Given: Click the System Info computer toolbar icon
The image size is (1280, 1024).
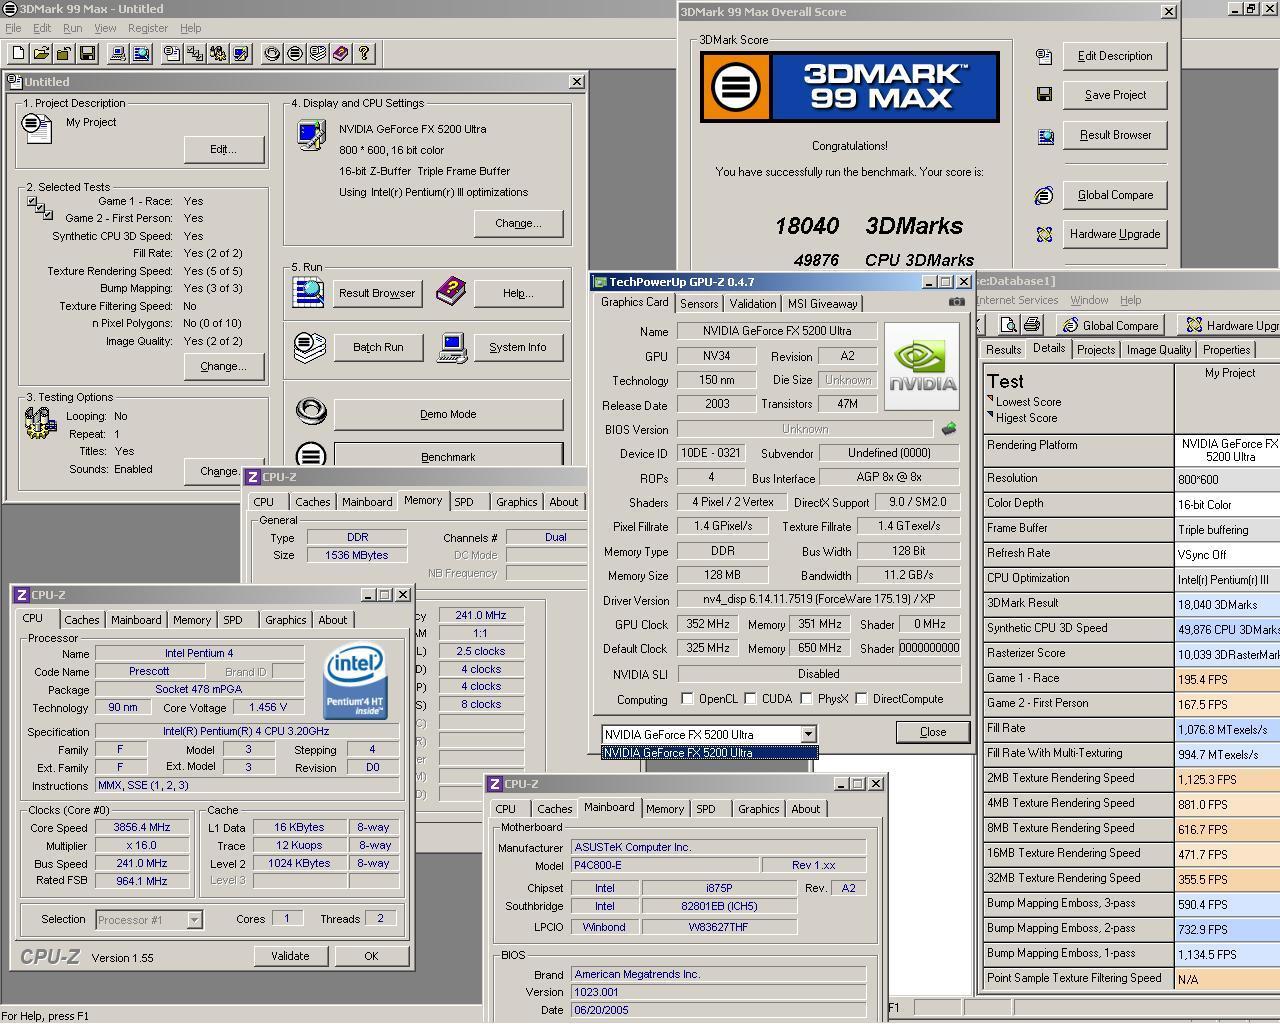Looking at the screenshot, I should [x=118, y=53].
